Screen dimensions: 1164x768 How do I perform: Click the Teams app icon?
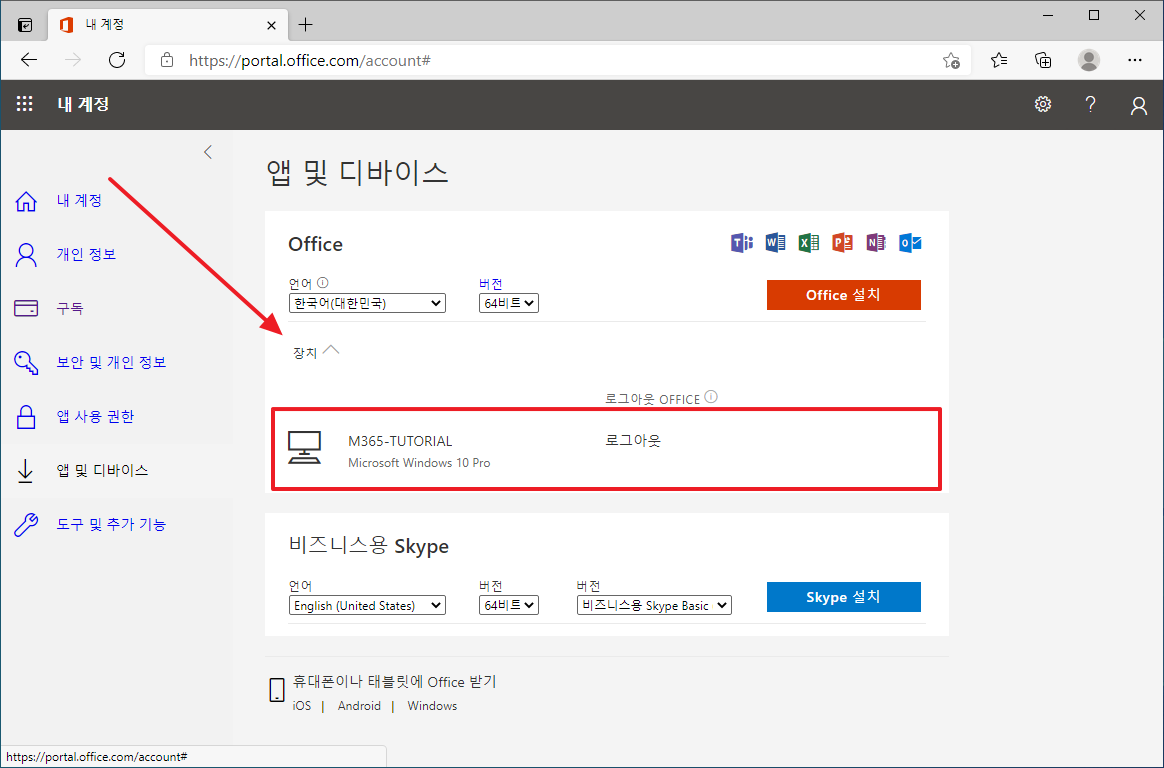tap(742, 243)
